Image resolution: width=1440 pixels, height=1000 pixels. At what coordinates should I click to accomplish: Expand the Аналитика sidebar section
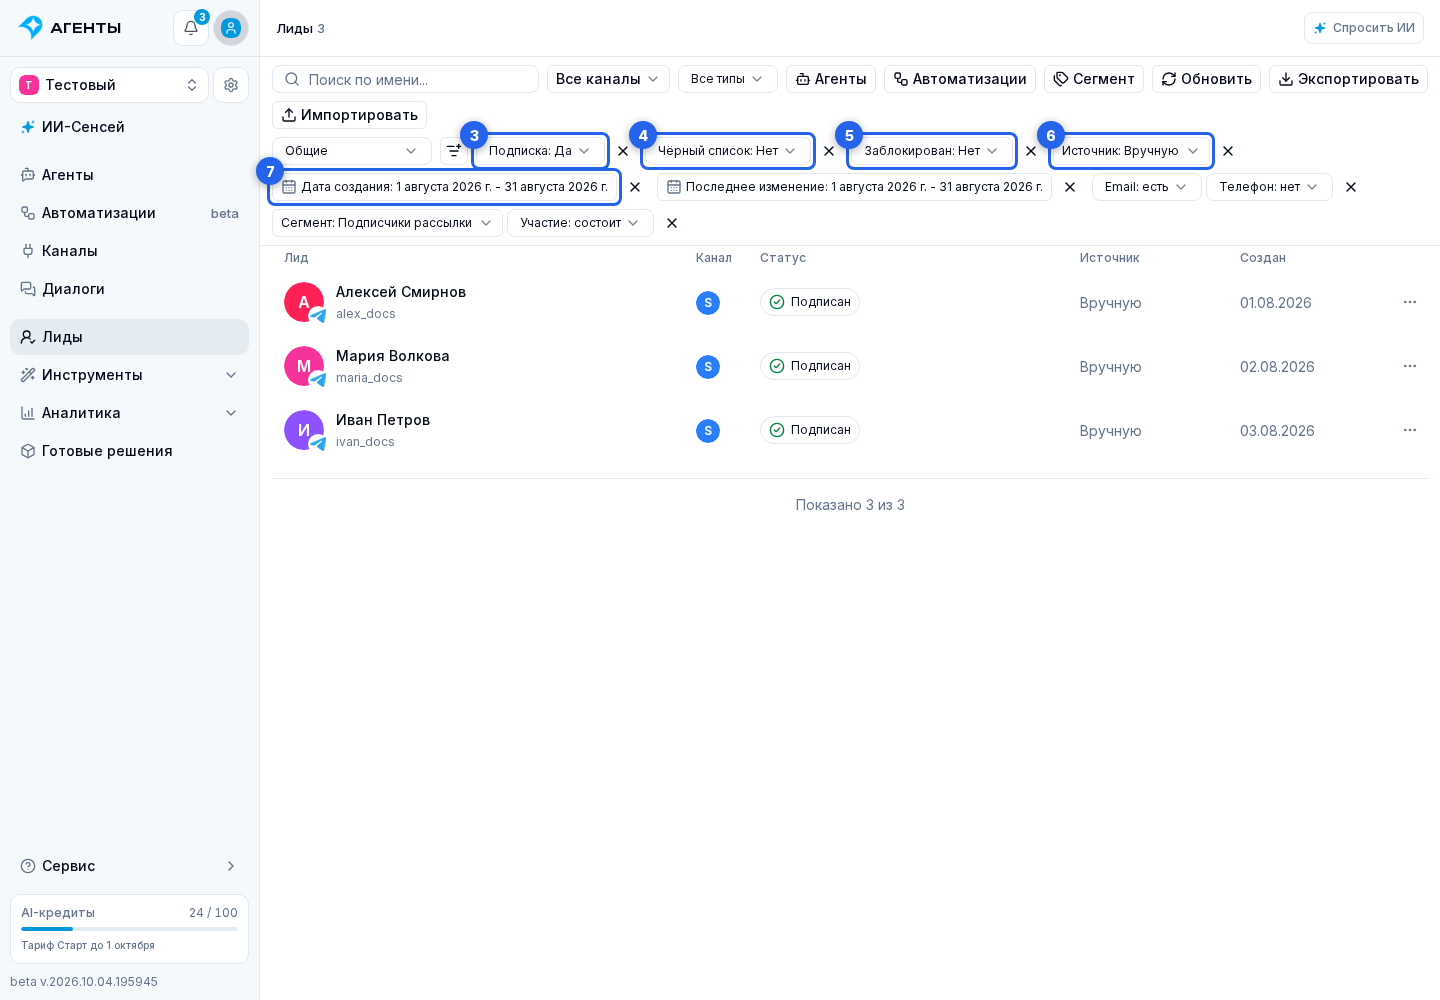(x=129, y=413)
